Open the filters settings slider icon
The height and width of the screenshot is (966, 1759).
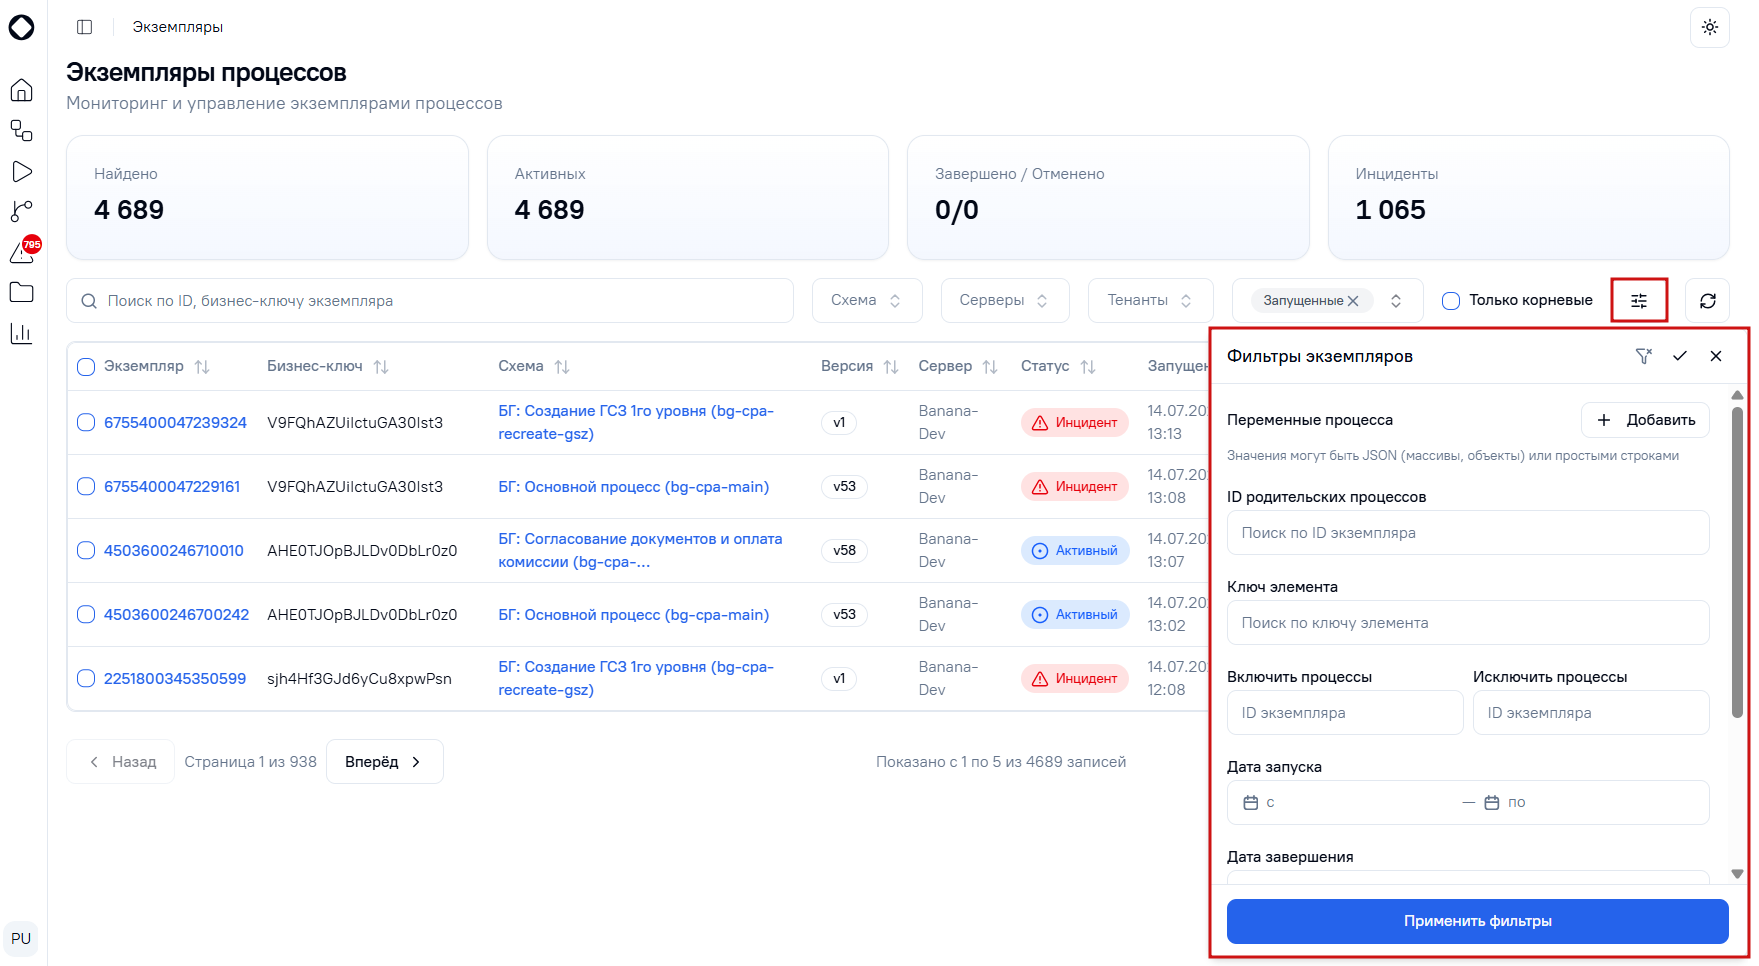coord(1638,300)
